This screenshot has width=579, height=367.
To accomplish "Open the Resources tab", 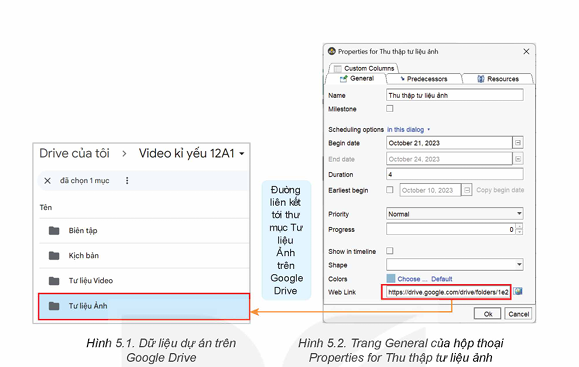I will click(498, 79).
